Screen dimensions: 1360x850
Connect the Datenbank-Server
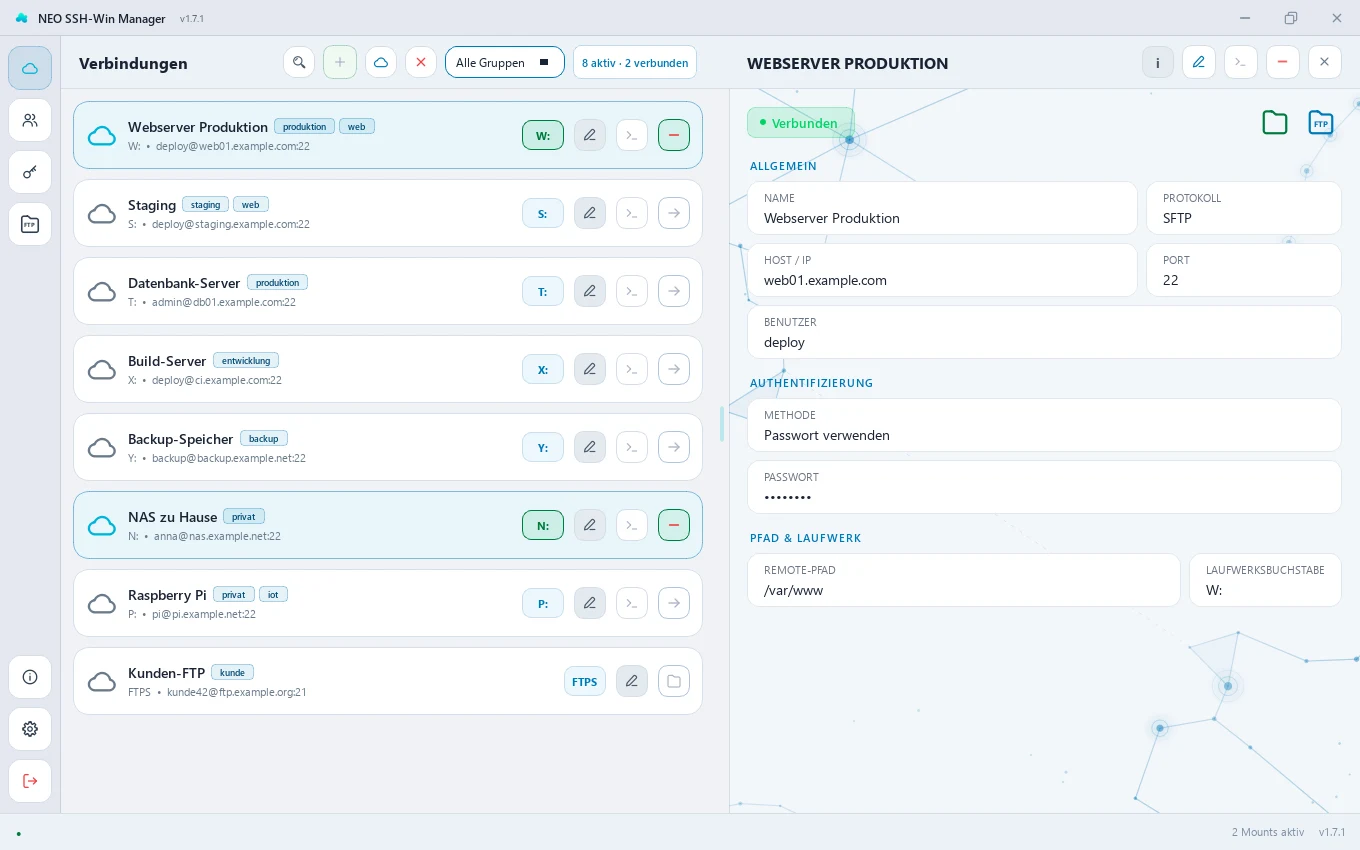pyautogui.click(x=674, y=291)
